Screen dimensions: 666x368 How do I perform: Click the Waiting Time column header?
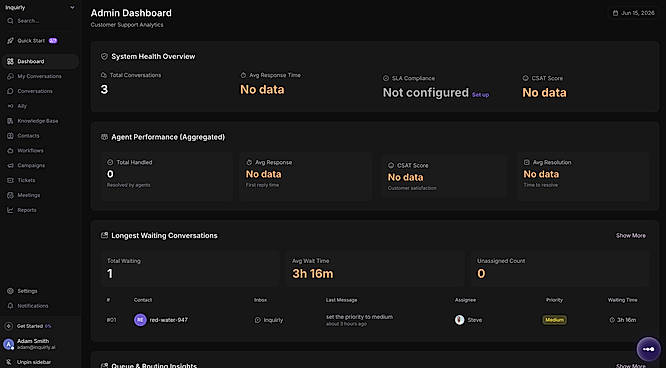622,300
